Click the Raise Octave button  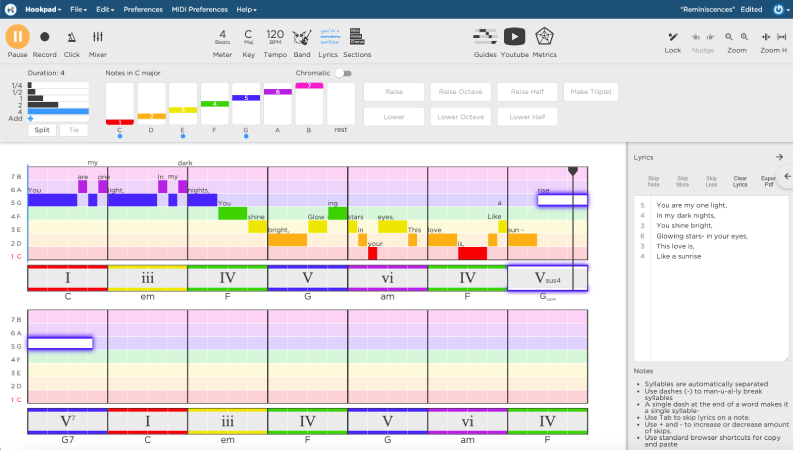click(458, 92)
